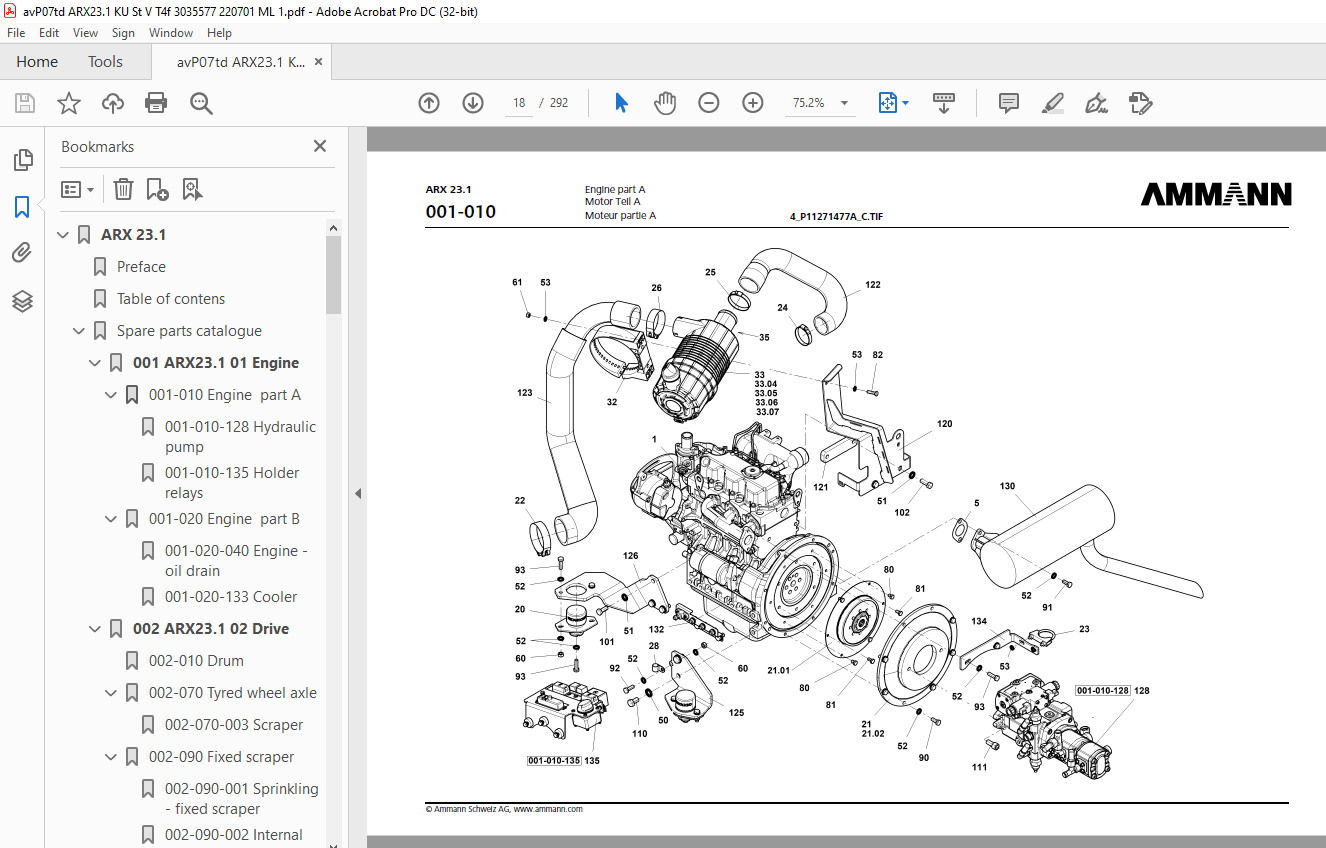Open the 002-070-003 Scraper bookmark
Viewport: 1326px width, 848px height.
pos(234,725)
